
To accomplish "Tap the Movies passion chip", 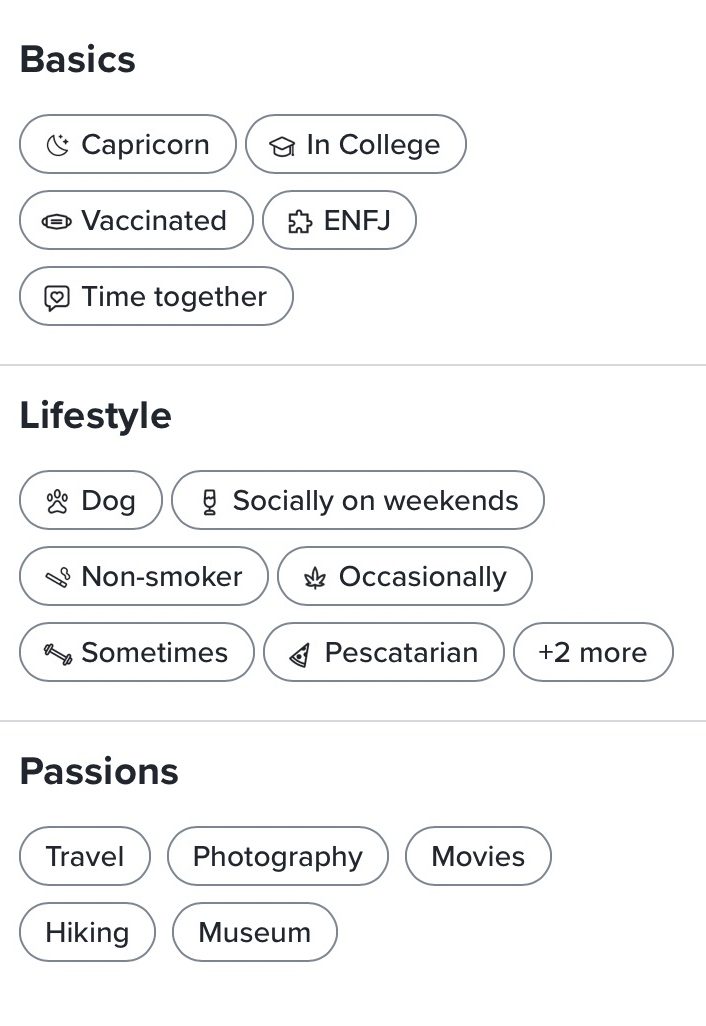I will point(478,857).
